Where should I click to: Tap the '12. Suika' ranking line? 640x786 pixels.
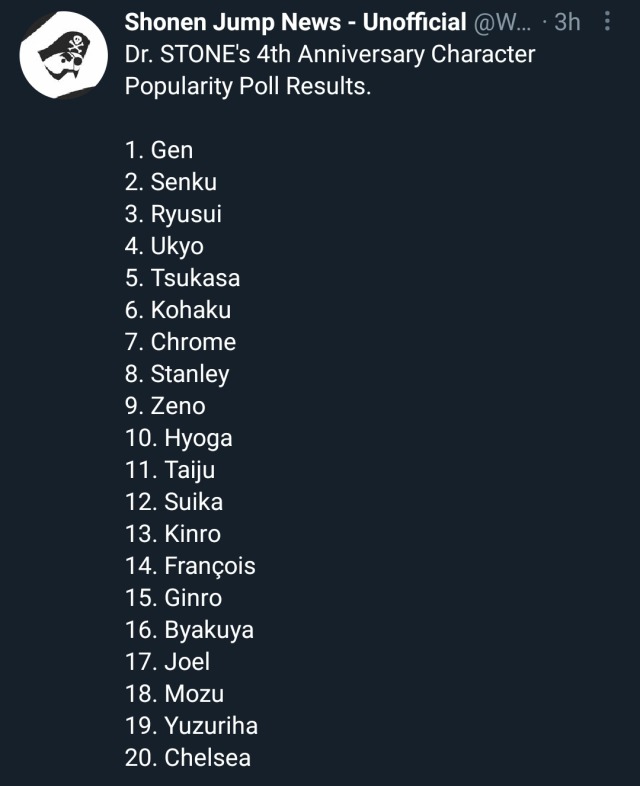coord(174,502)
